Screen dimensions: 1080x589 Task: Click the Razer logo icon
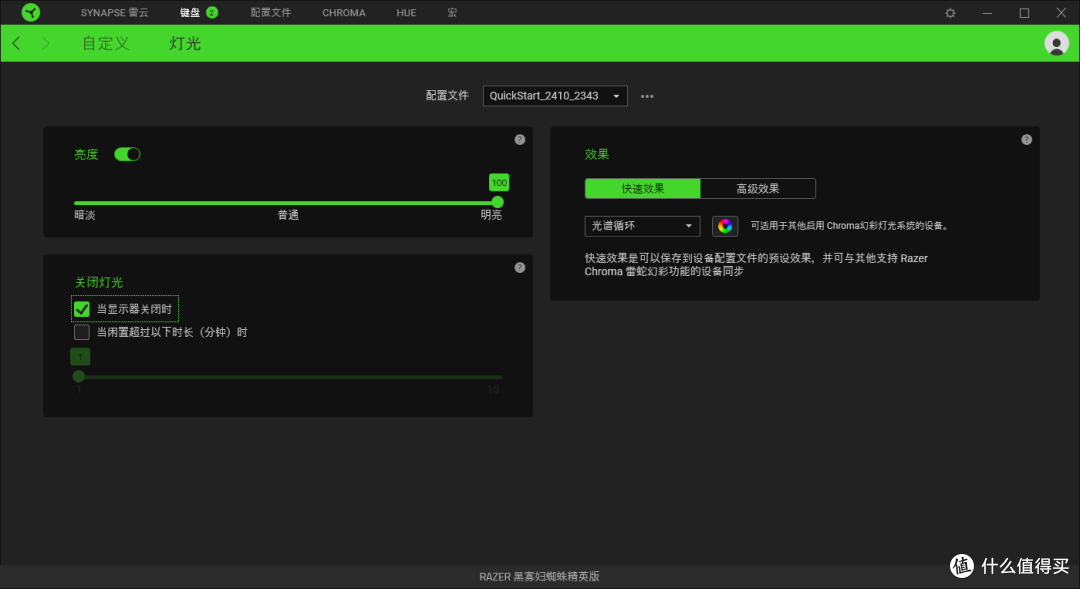click(31, 12)
